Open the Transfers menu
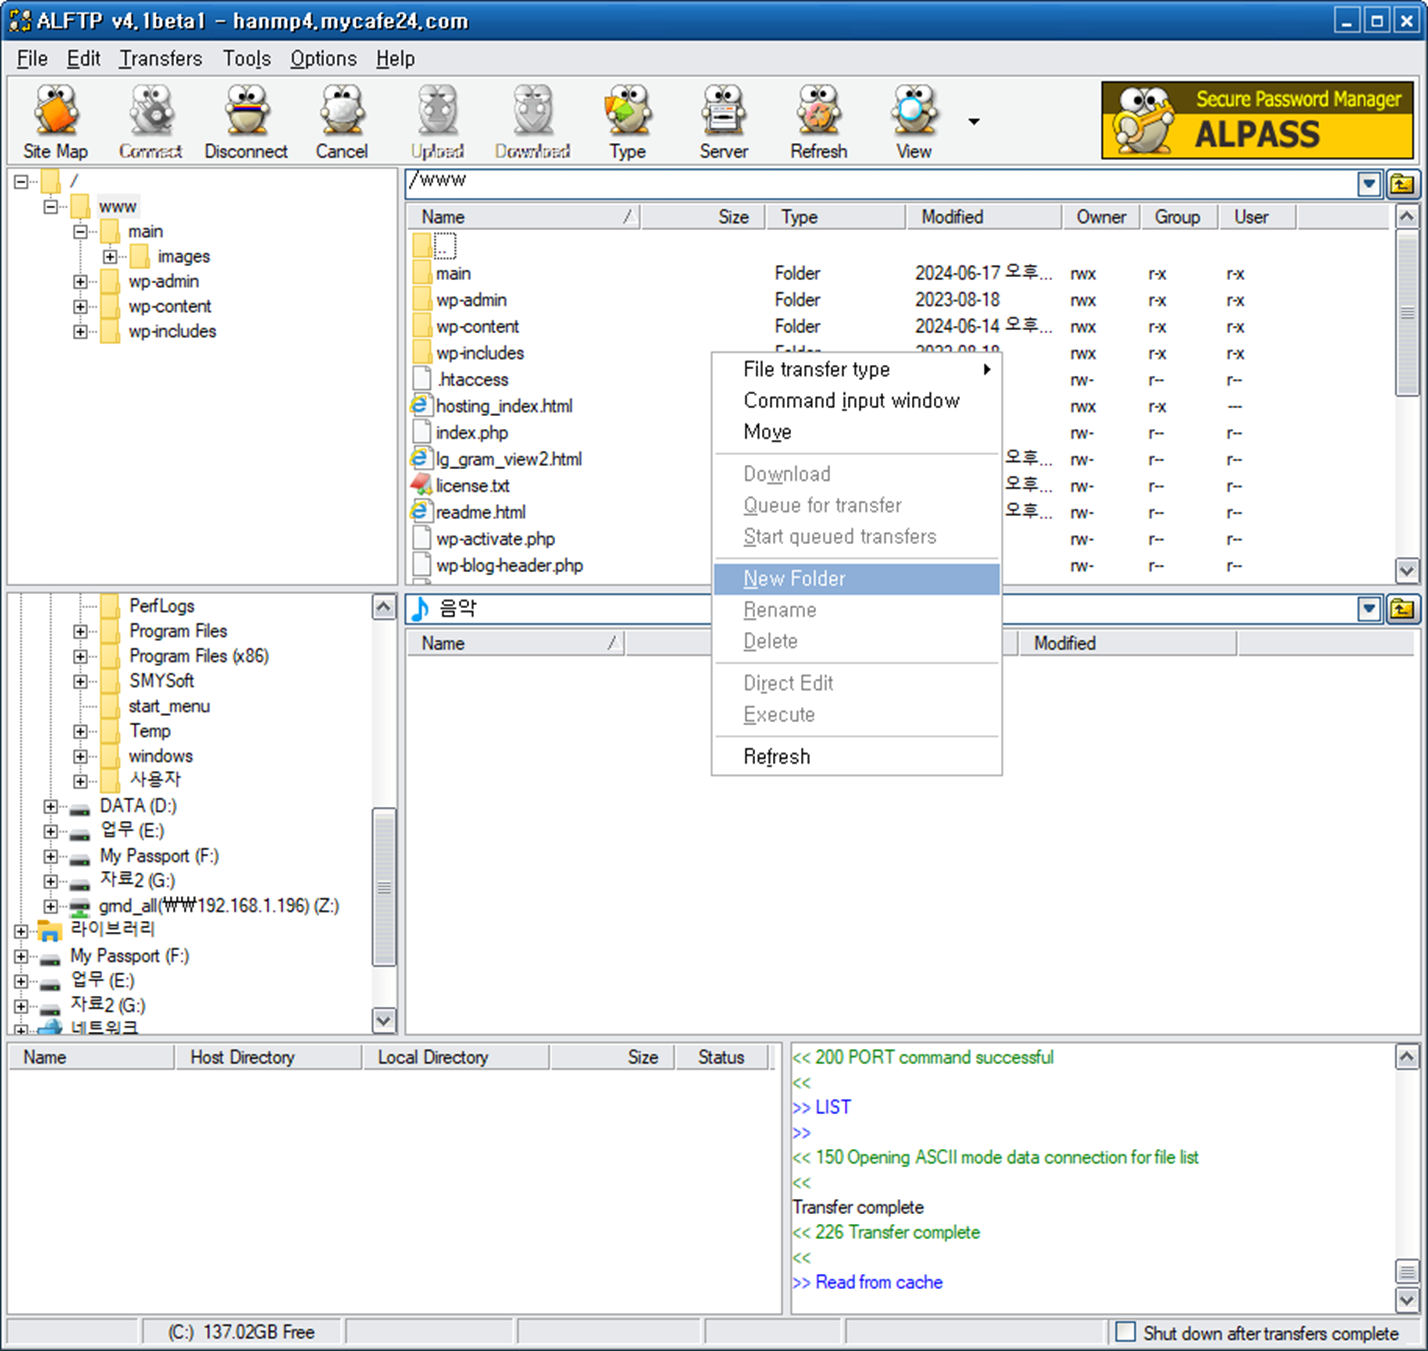This screenshot has width=1428, height=1351. click(x=161, y=58)
